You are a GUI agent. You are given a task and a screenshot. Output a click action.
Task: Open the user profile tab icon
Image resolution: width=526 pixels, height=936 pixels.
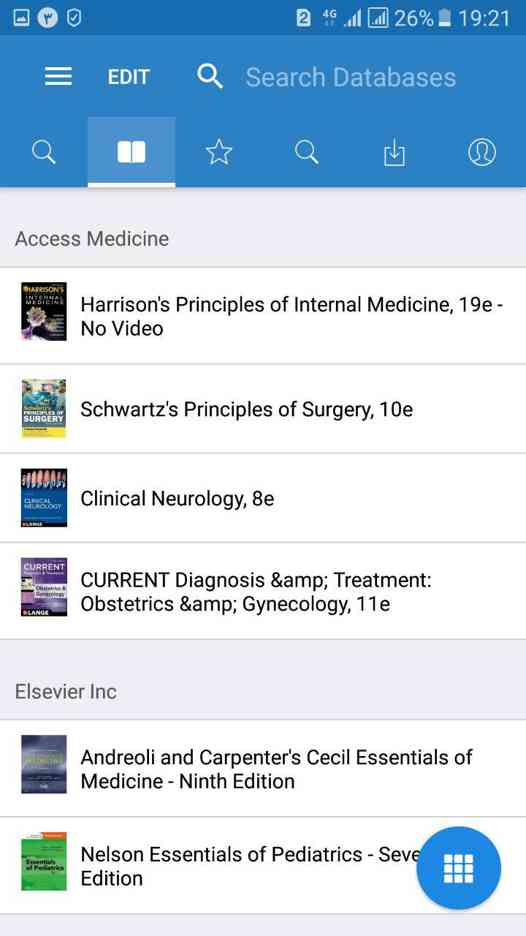[x=482, y=152]
